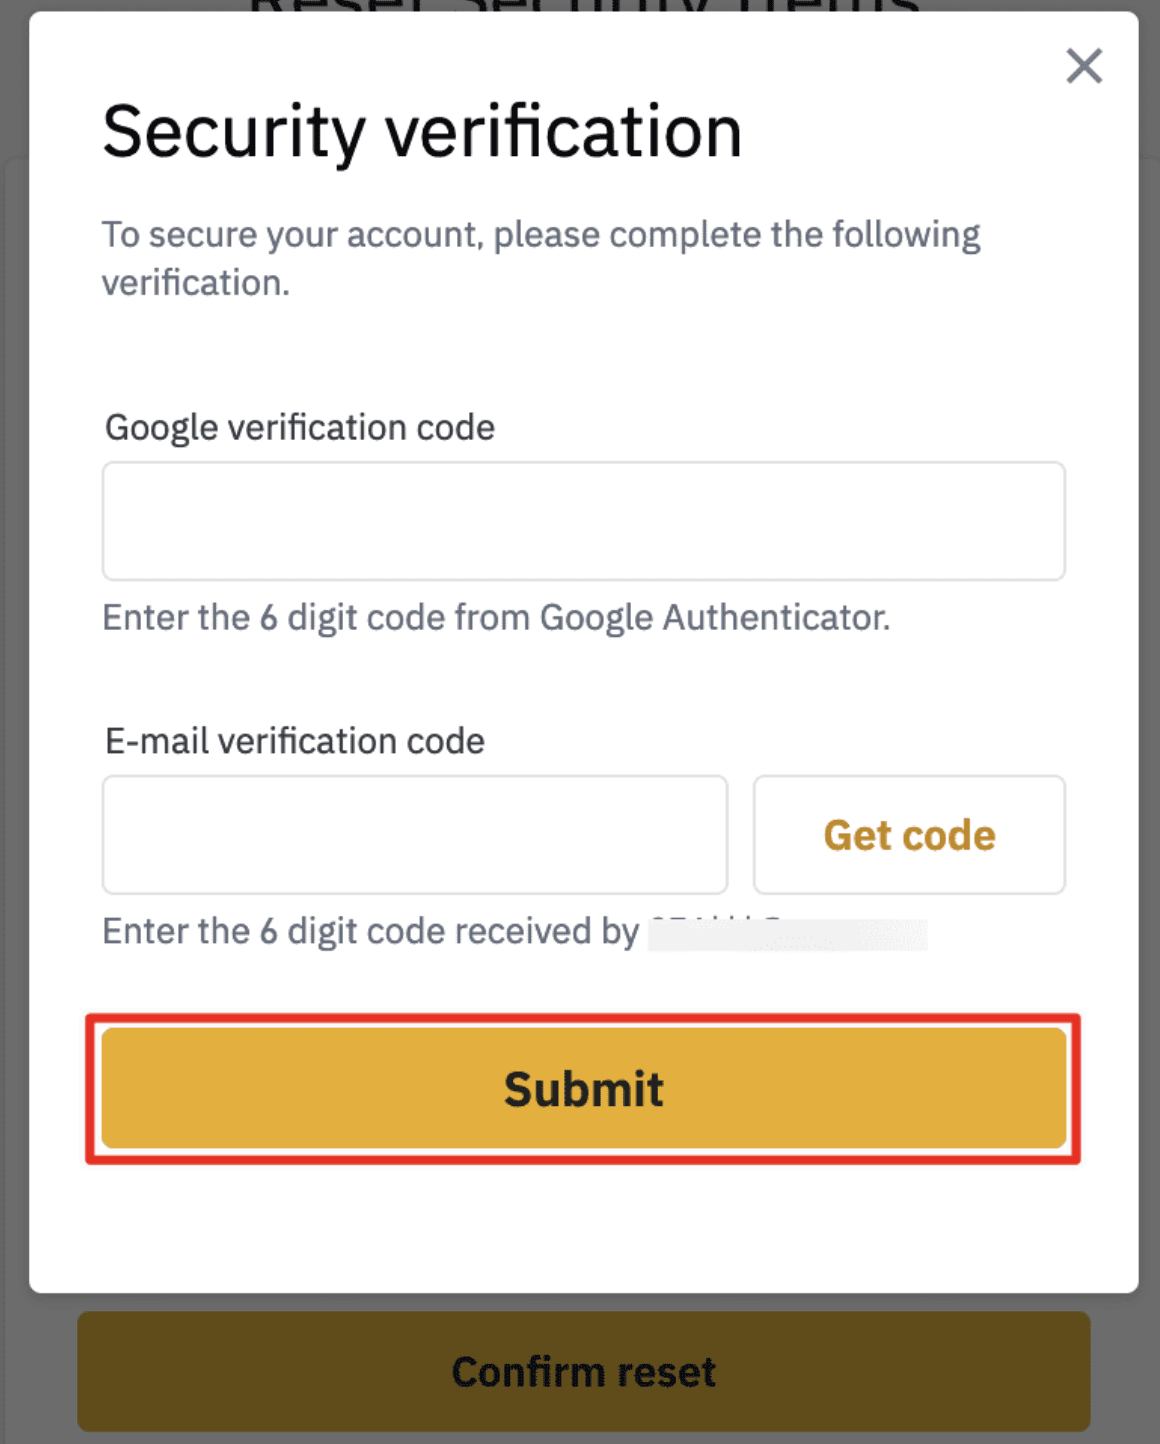Click the E-mail verification code label
1160x1444 pixels.
pos(295,741)
